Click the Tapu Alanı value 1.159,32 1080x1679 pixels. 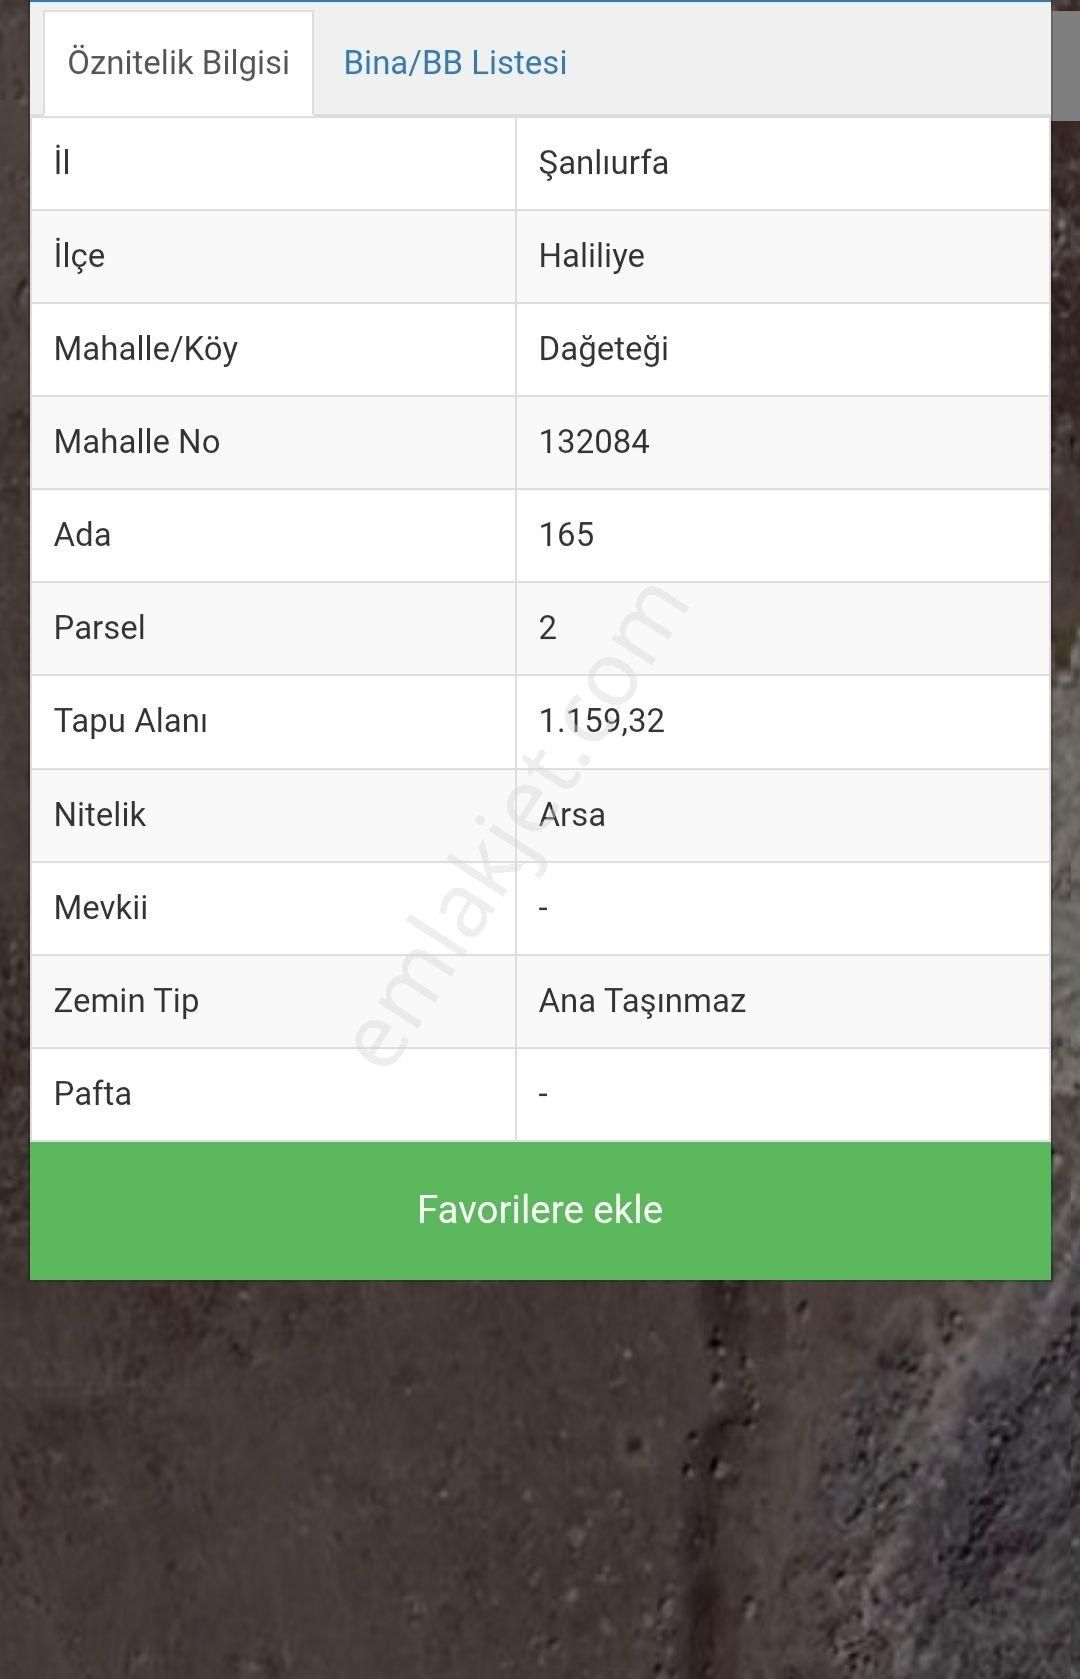pos(601,721)
